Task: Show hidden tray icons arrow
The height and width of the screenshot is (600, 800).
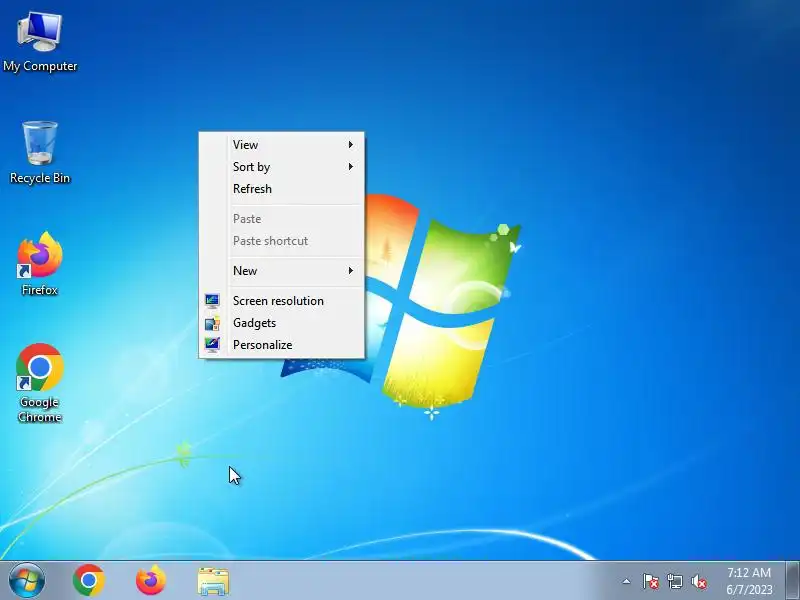Action: [627, 581]
